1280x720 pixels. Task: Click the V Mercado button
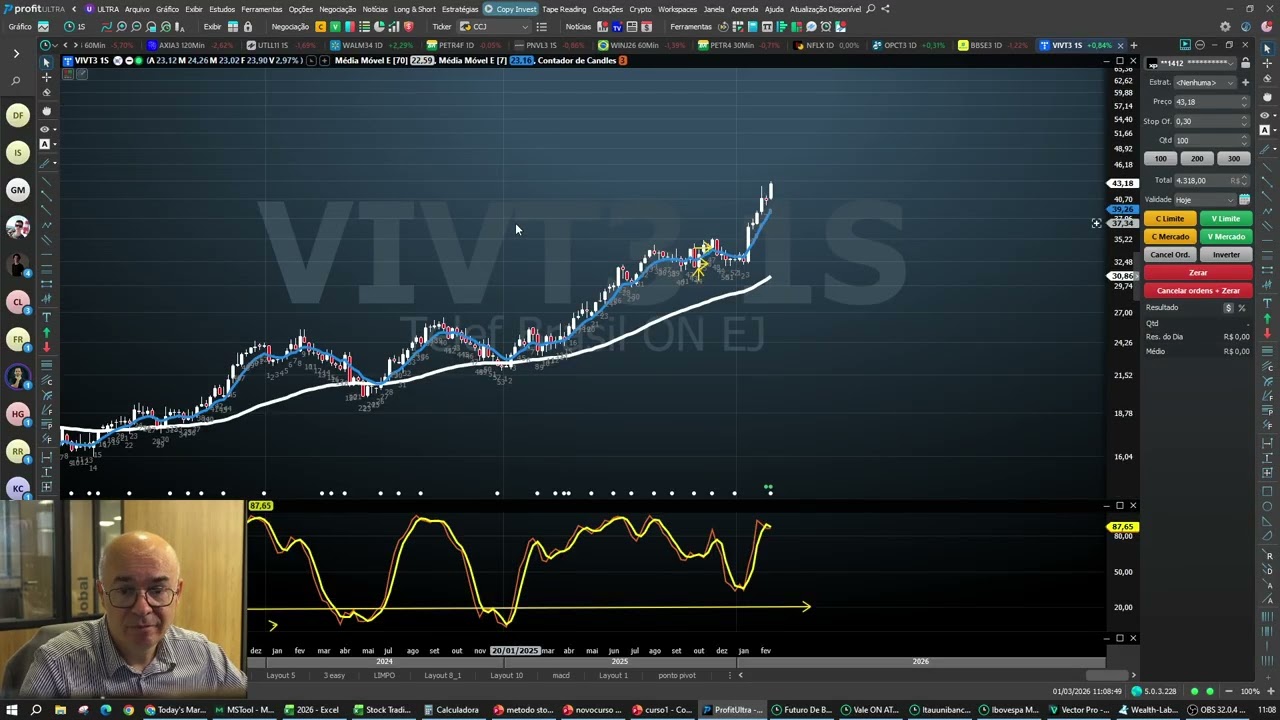[x=1226, y=237]
